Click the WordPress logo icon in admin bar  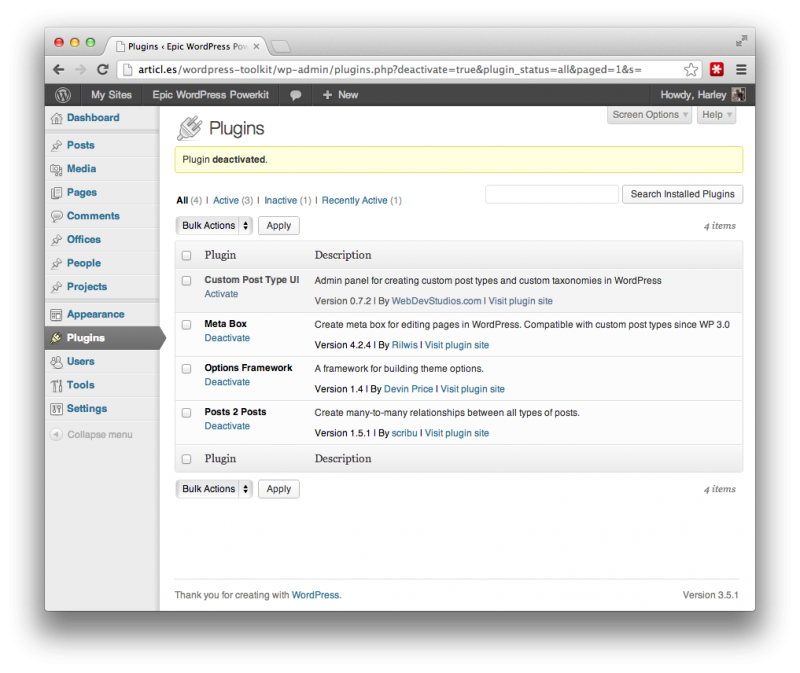63,95
